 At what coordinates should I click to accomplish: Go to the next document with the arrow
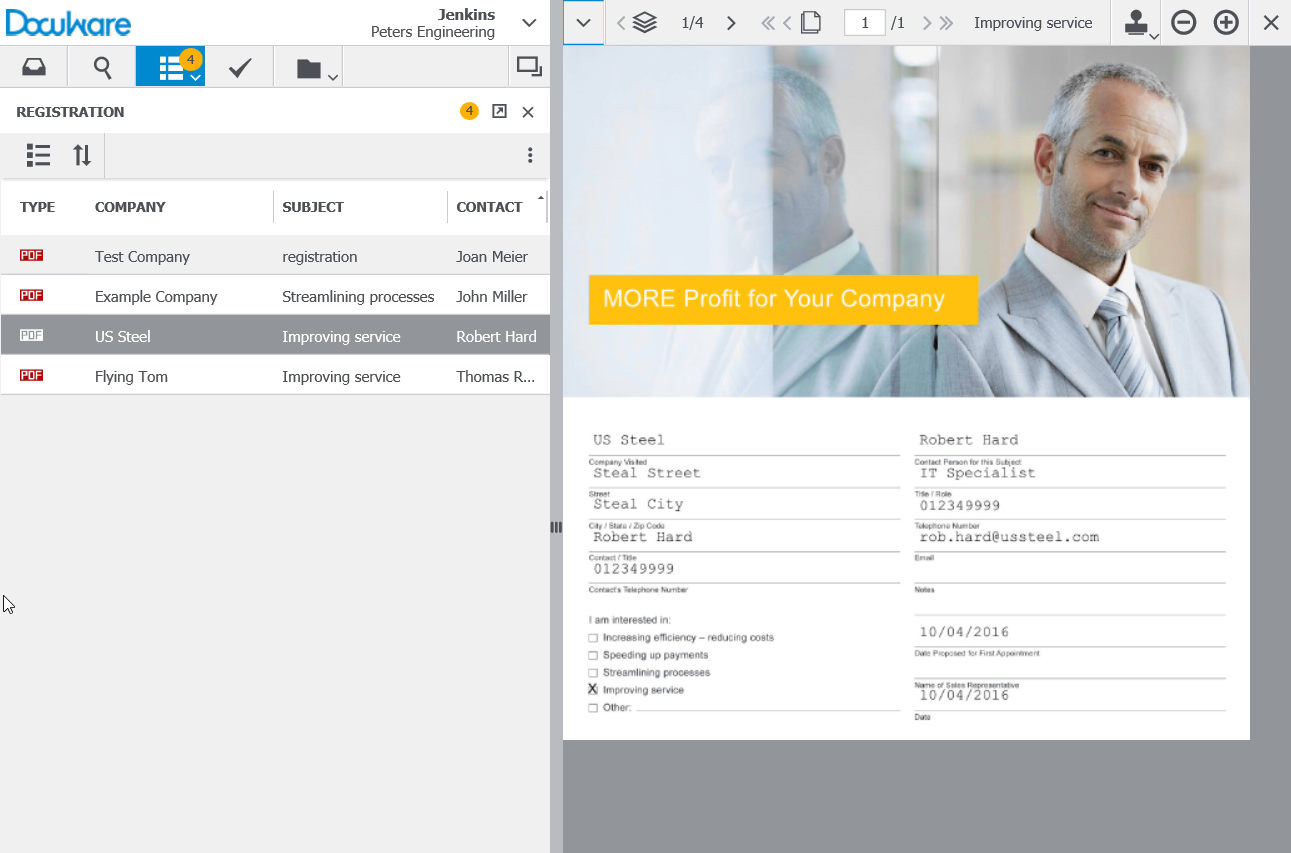(x=731, y=21)
